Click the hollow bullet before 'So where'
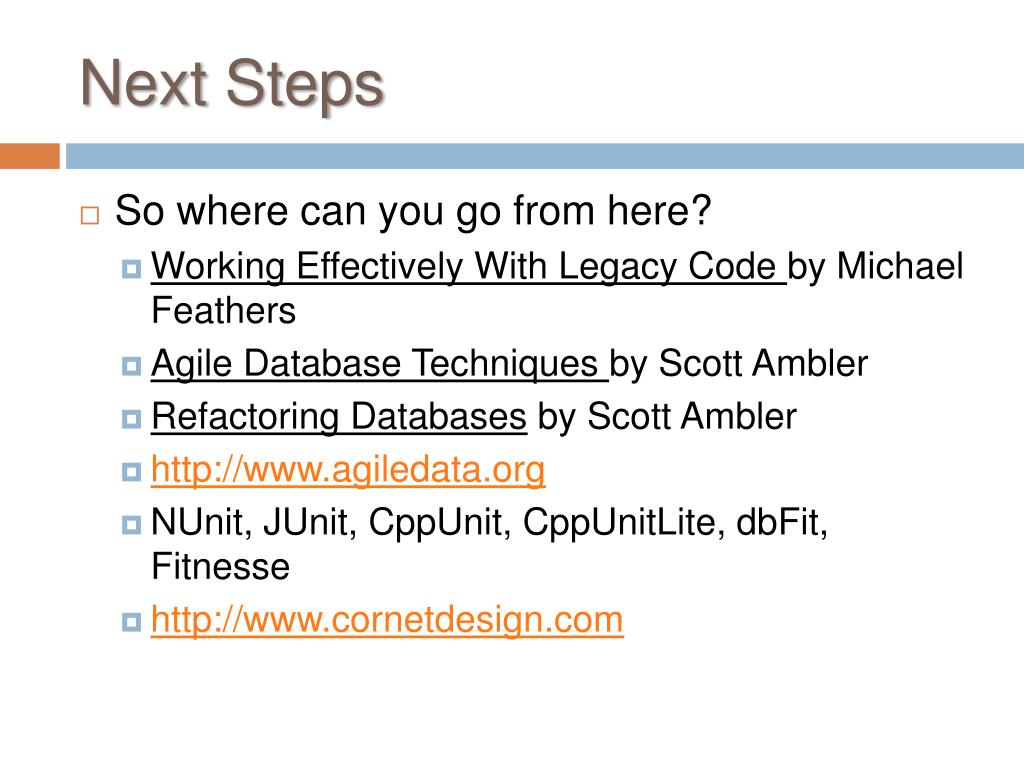1024x768 pixels. pyautogui.click(x=90, y=216)
